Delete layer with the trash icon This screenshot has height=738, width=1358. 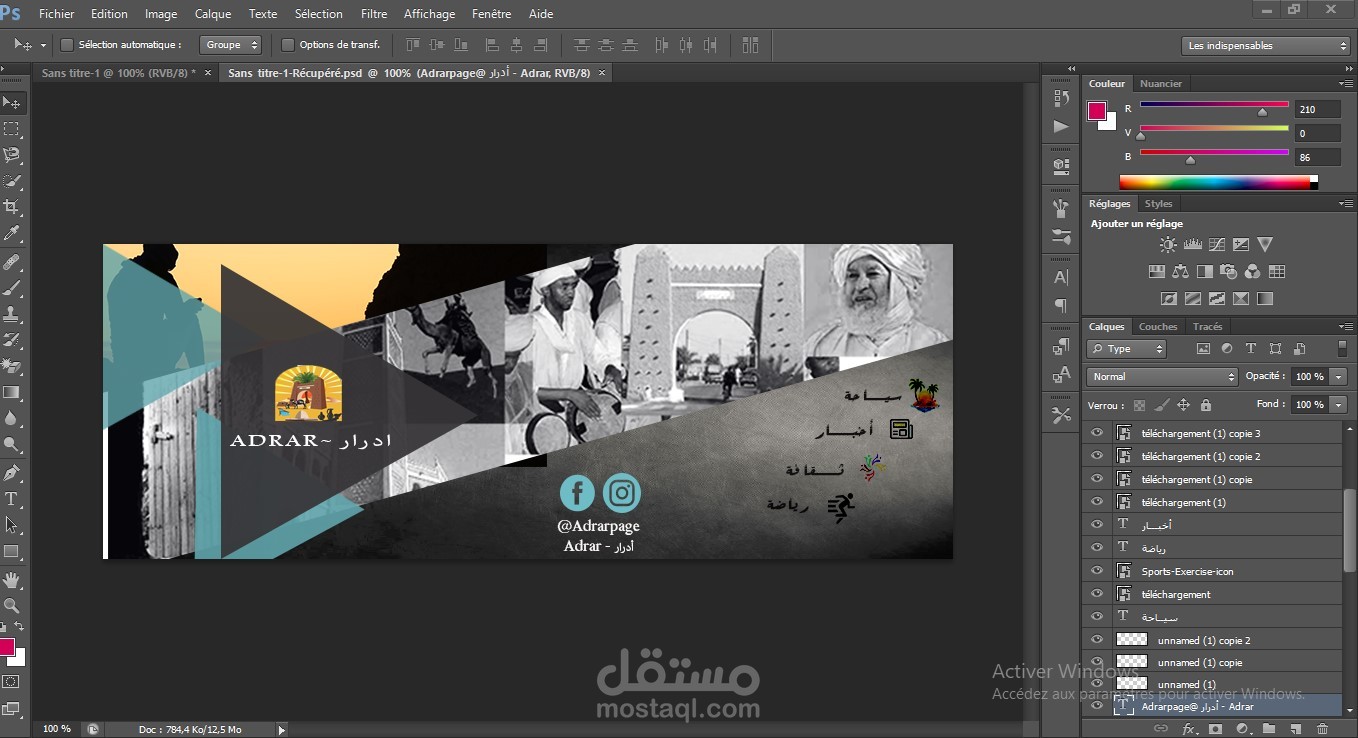coord(1323,729)
